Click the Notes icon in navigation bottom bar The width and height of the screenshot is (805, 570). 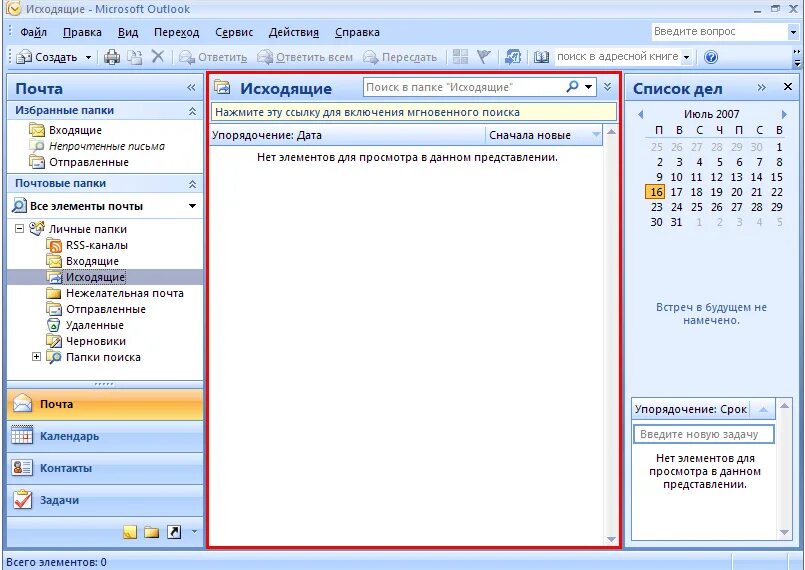pyautogui.click(x=130, y=532)
